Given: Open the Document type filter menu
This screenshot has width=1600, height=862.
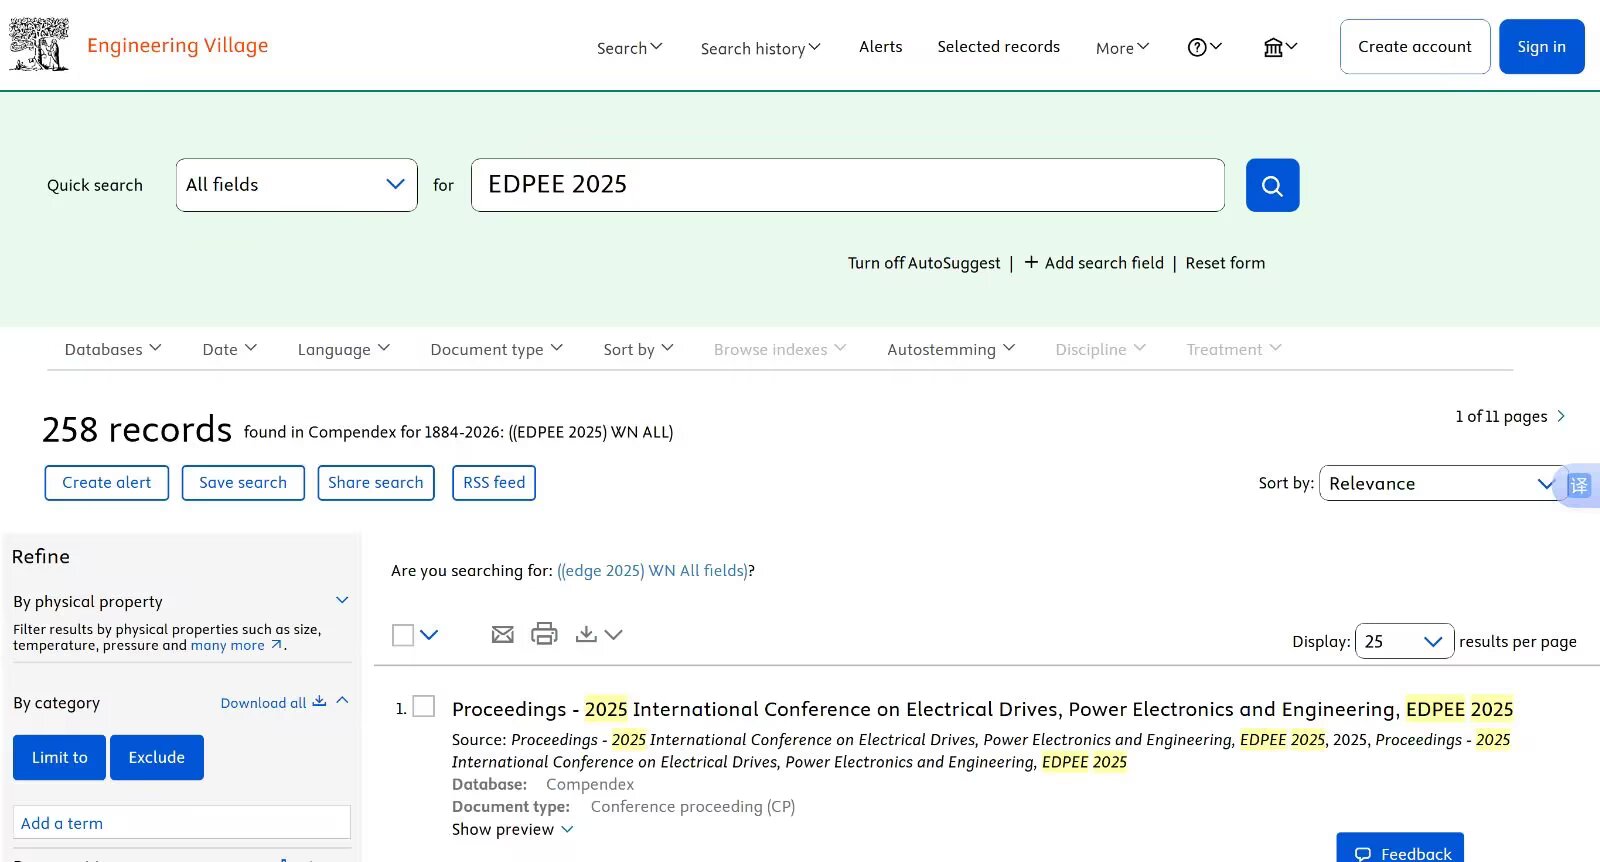Looking at the screenshot, I should coord(496,349).
